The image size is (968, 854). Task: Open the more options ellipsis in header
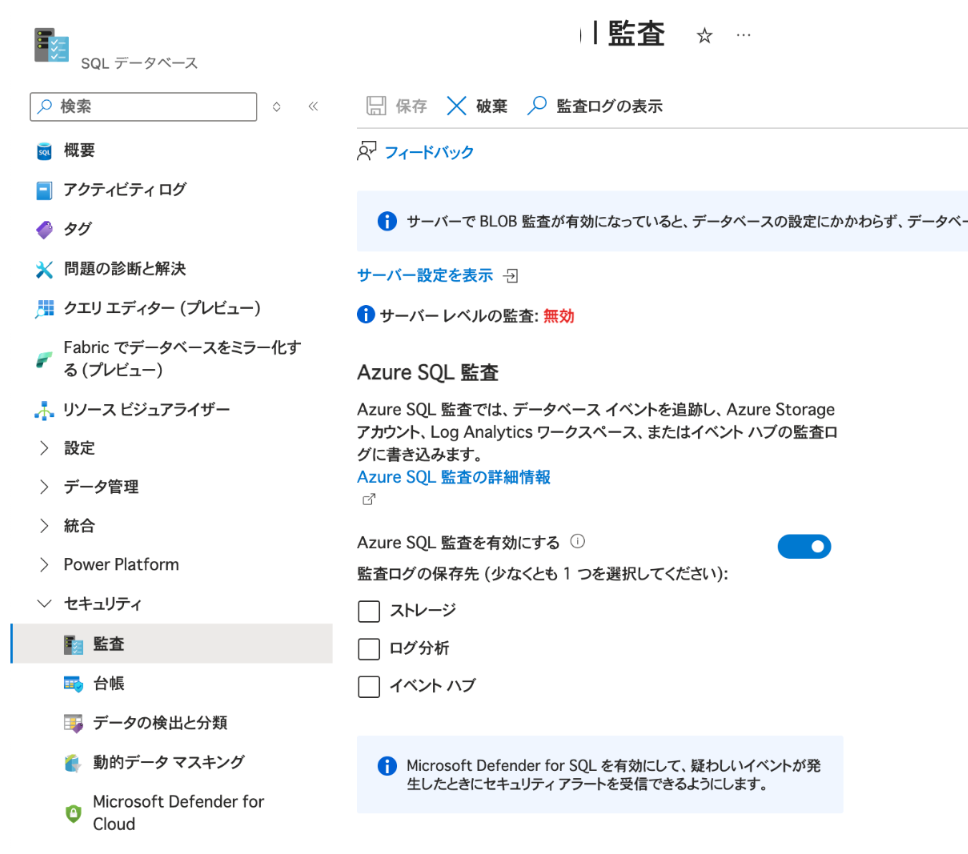(x=743, y=35)
